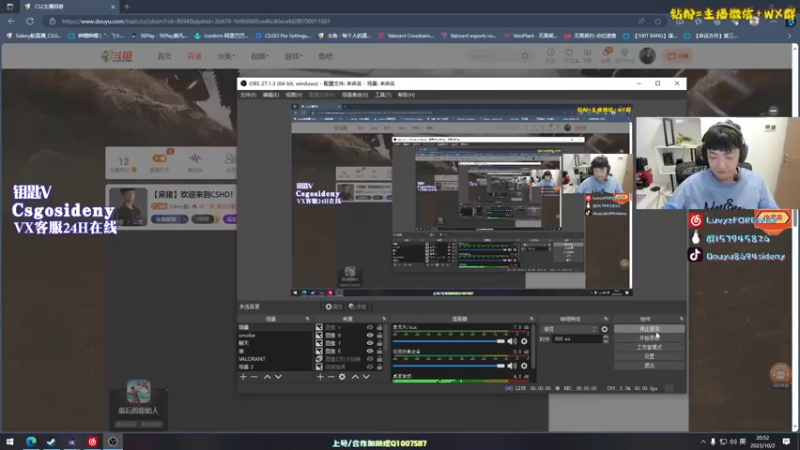
Task: Move scene down in Scenes panel
Action: pyautogui.click(x=278, y=377)
